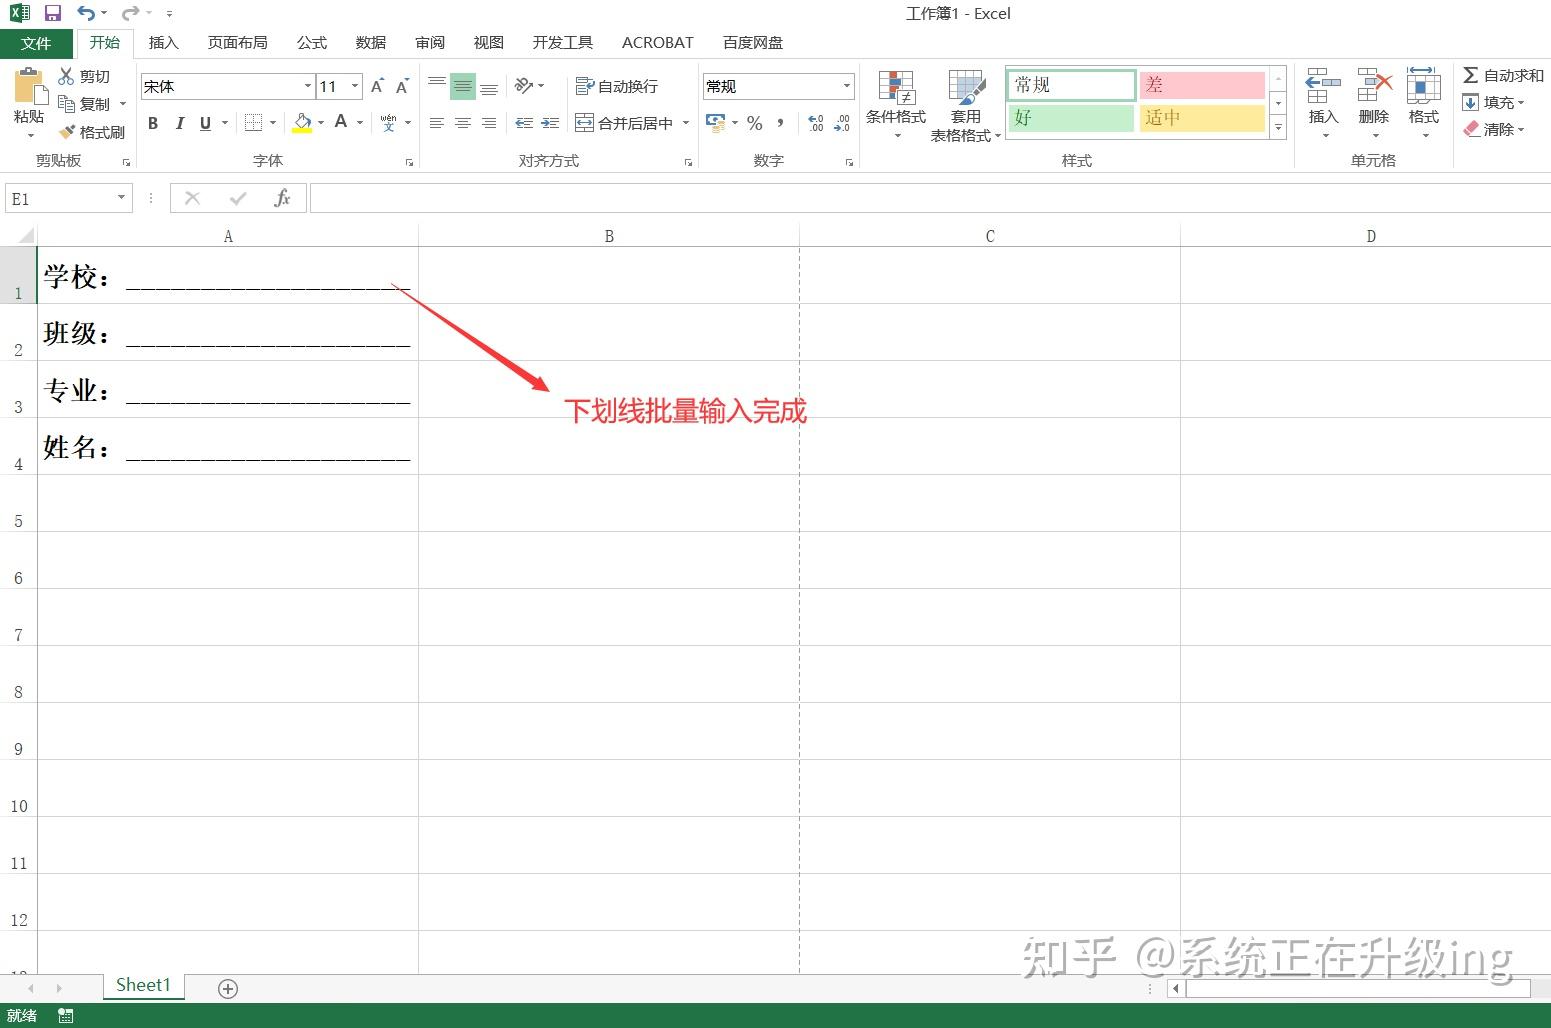Screen dimensions: 1551x1028
Task: Decrease decimal places
Action: coord(842,123)
